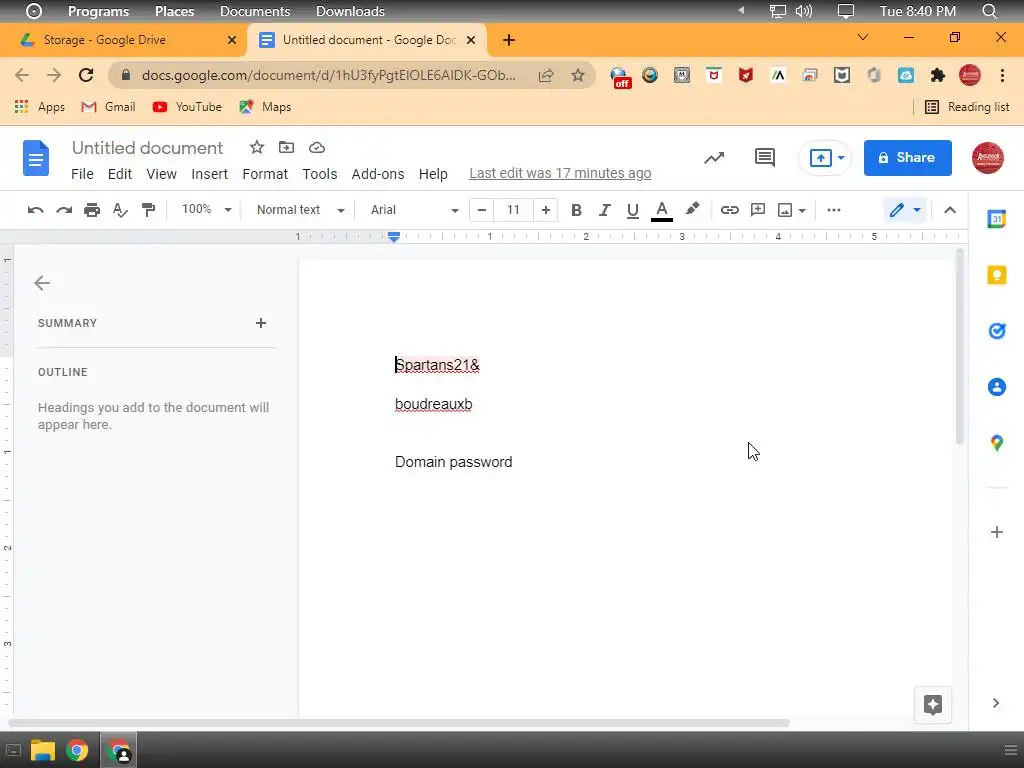
Task: Move the document with folder icon
Action: (x=286, y=148)
